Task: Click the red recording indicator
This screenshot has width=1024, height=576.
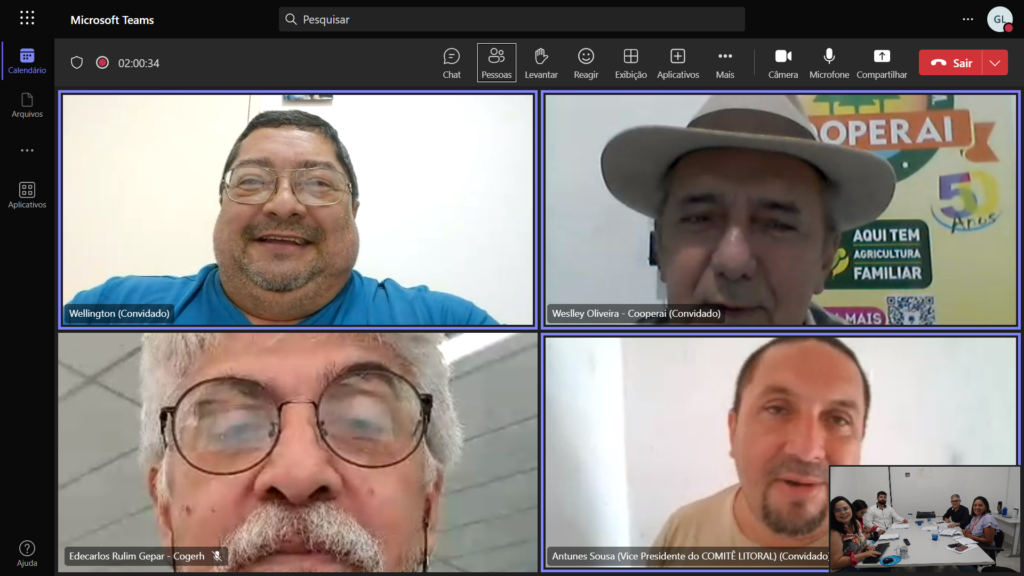Action: pos(102,63)
